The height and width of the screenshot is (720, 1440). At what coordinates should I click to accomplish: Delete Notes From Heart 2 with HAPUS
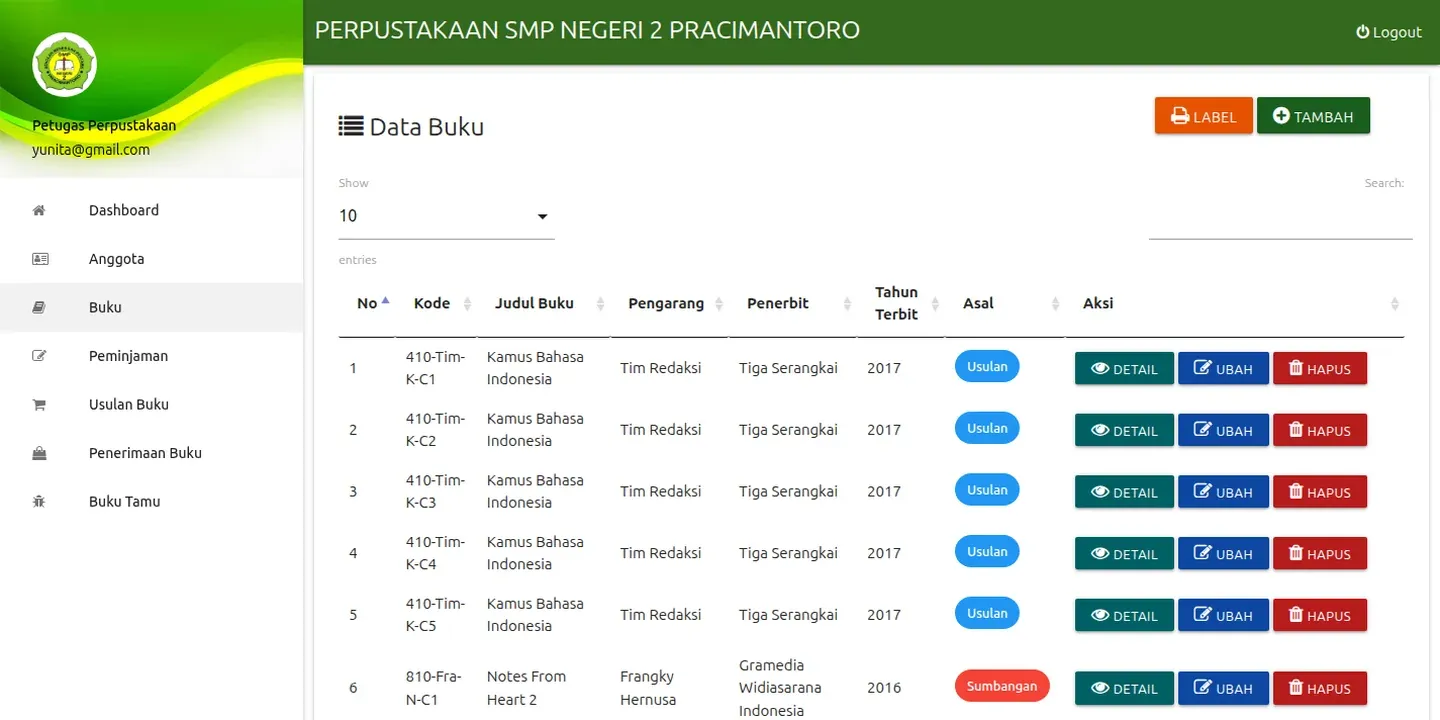point(1320,688)
